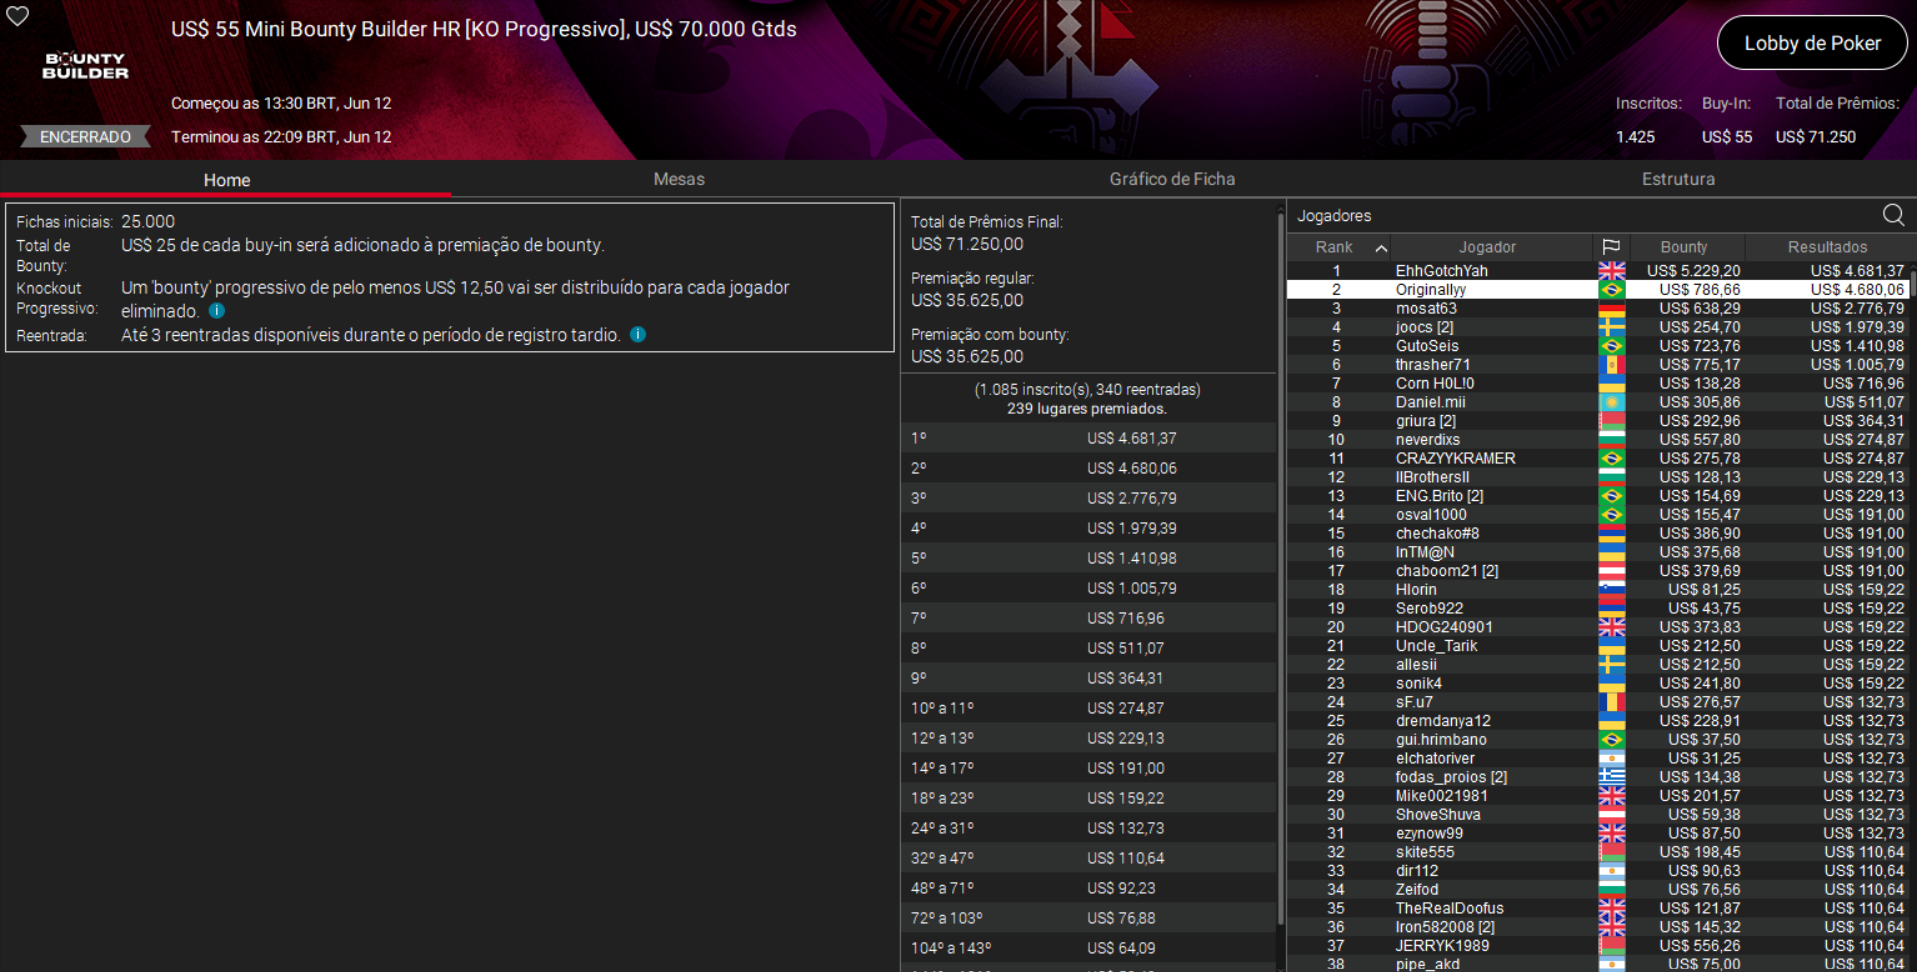Click Originallyy's Brazil flag

[x=1611, y=290]
